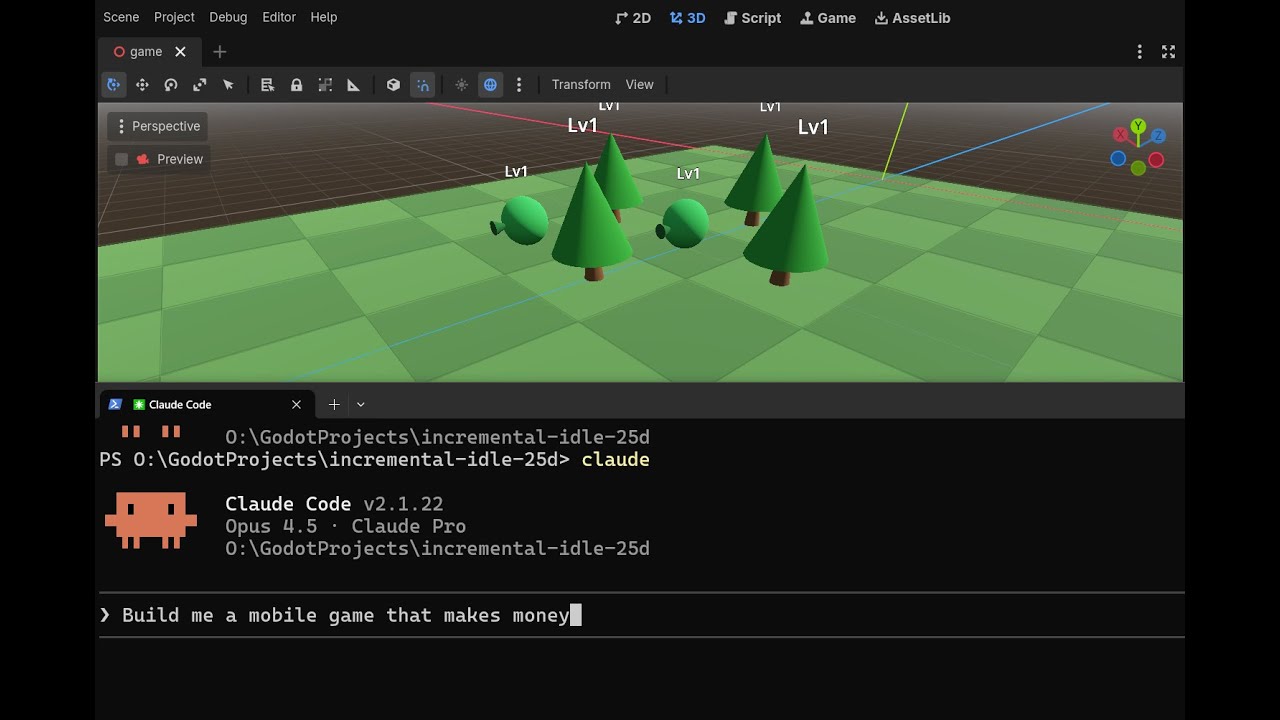The width and height of the screenshot is (1280, 720).
Task: Click the Claude Code pixel mascot
Action: pos(151,520)
